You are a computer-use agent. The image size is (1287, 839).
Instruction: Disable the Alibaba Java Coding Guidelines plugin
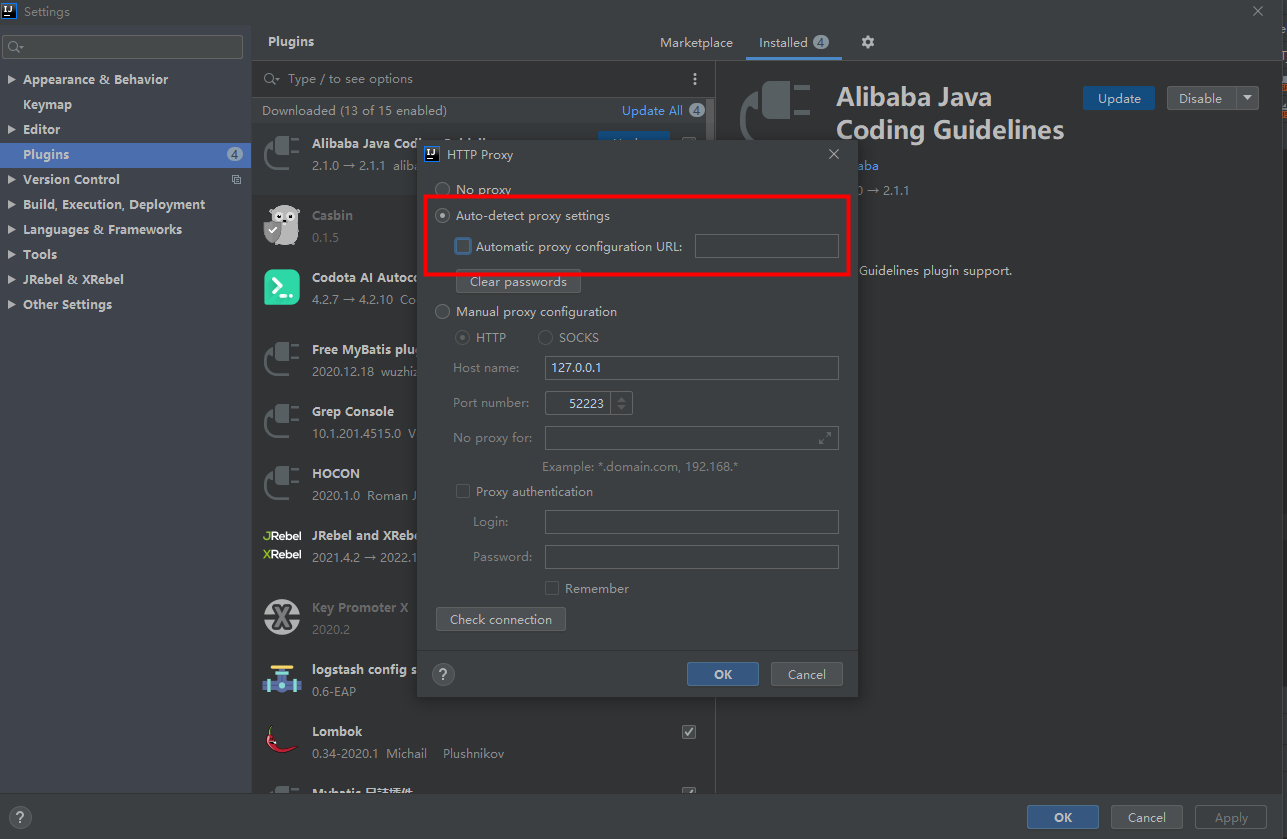point(1200,98)
